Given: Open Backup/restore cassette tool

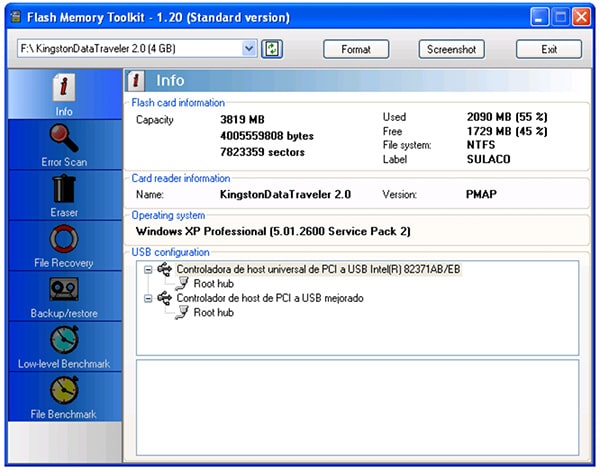Looking at the screenshot, I should click(x=64, y=297).
